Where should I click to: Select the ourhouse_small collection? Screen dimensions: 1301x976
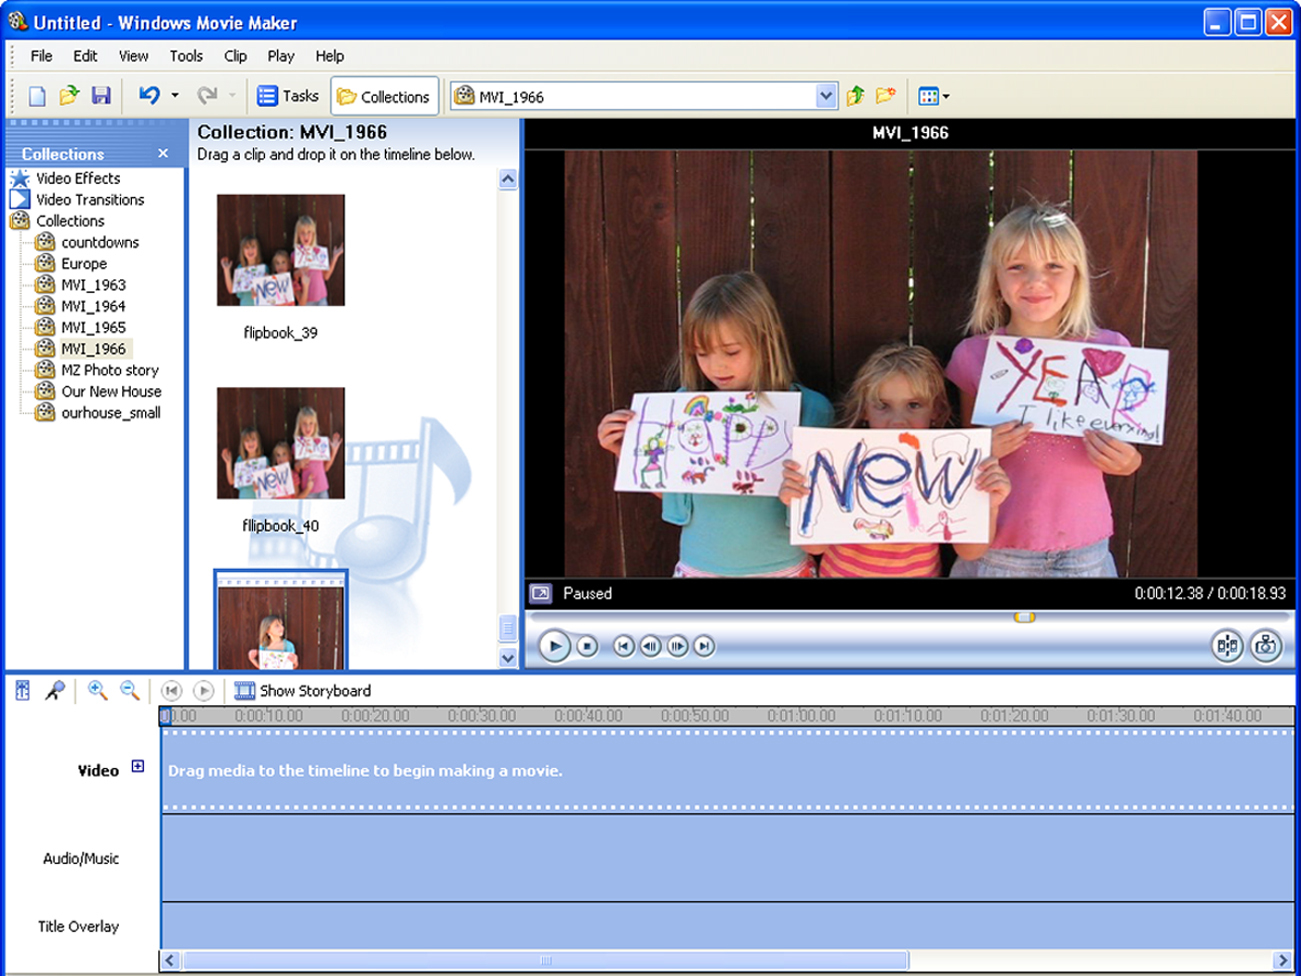(111, 413)
